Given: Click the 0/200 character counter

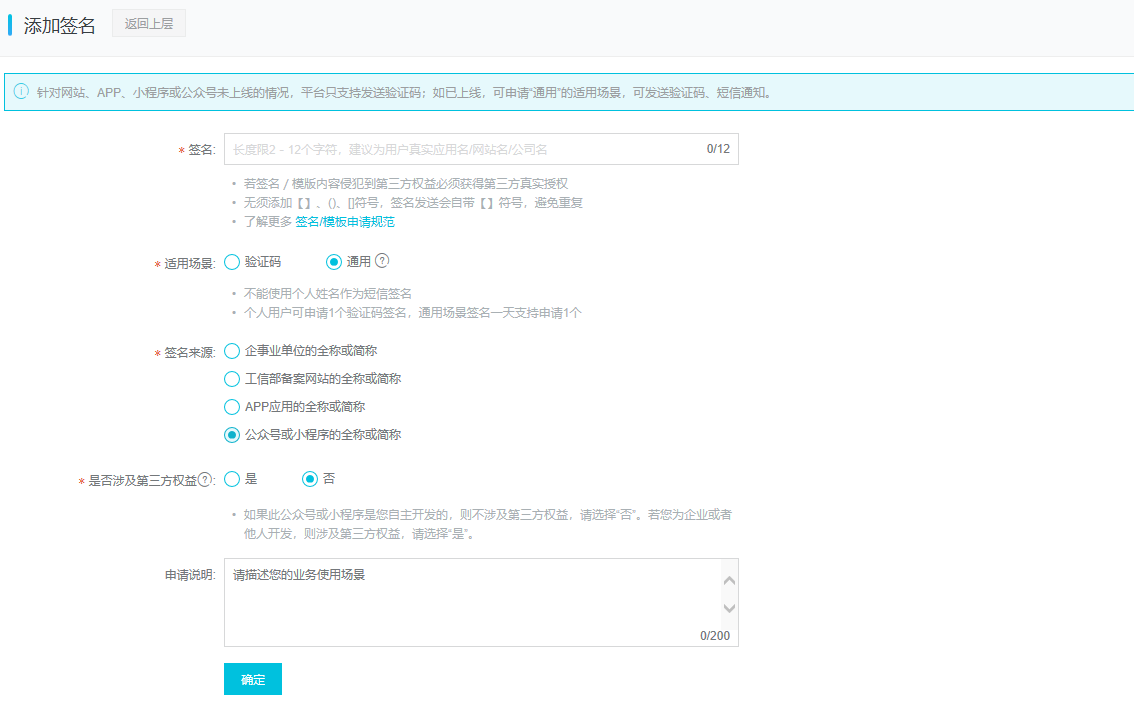Looking at the screenshot, I should 715,636.
